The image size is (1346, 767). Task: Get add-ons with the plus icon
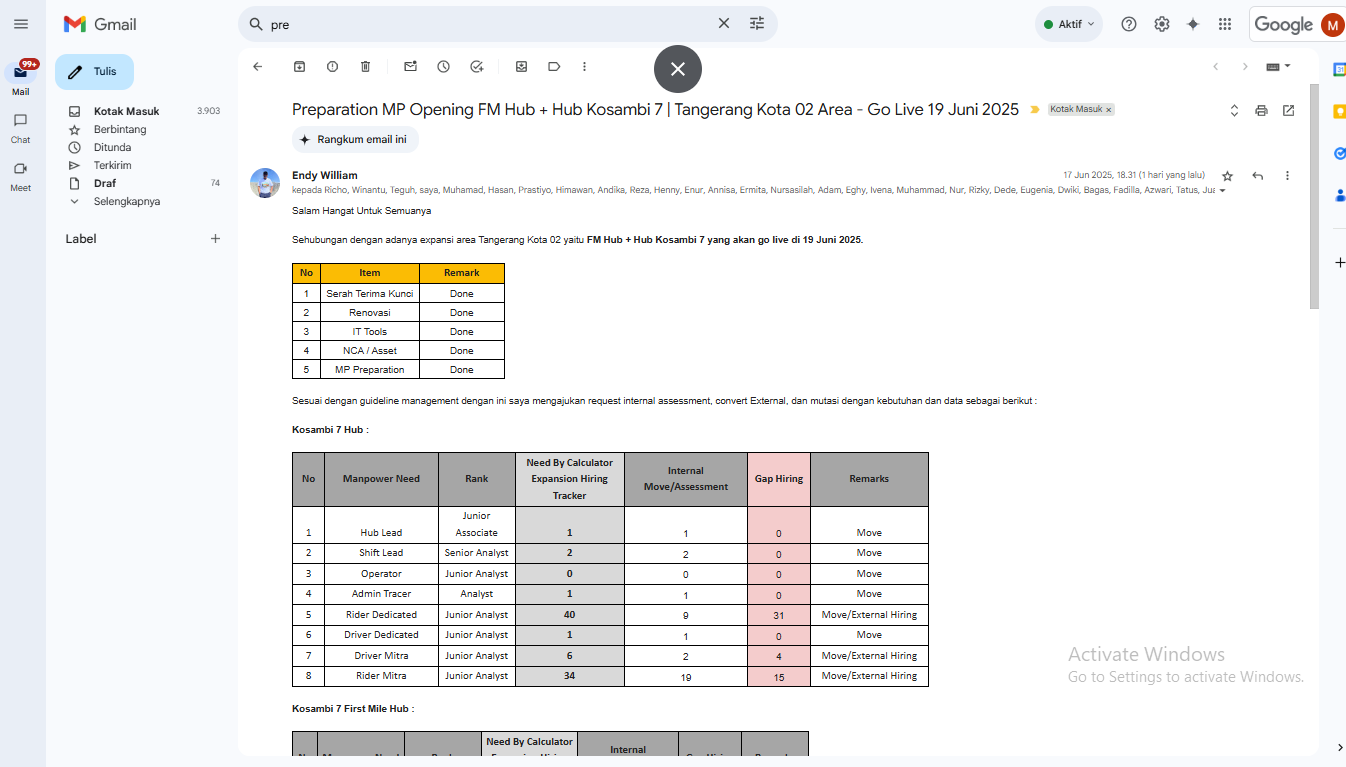1340,262
